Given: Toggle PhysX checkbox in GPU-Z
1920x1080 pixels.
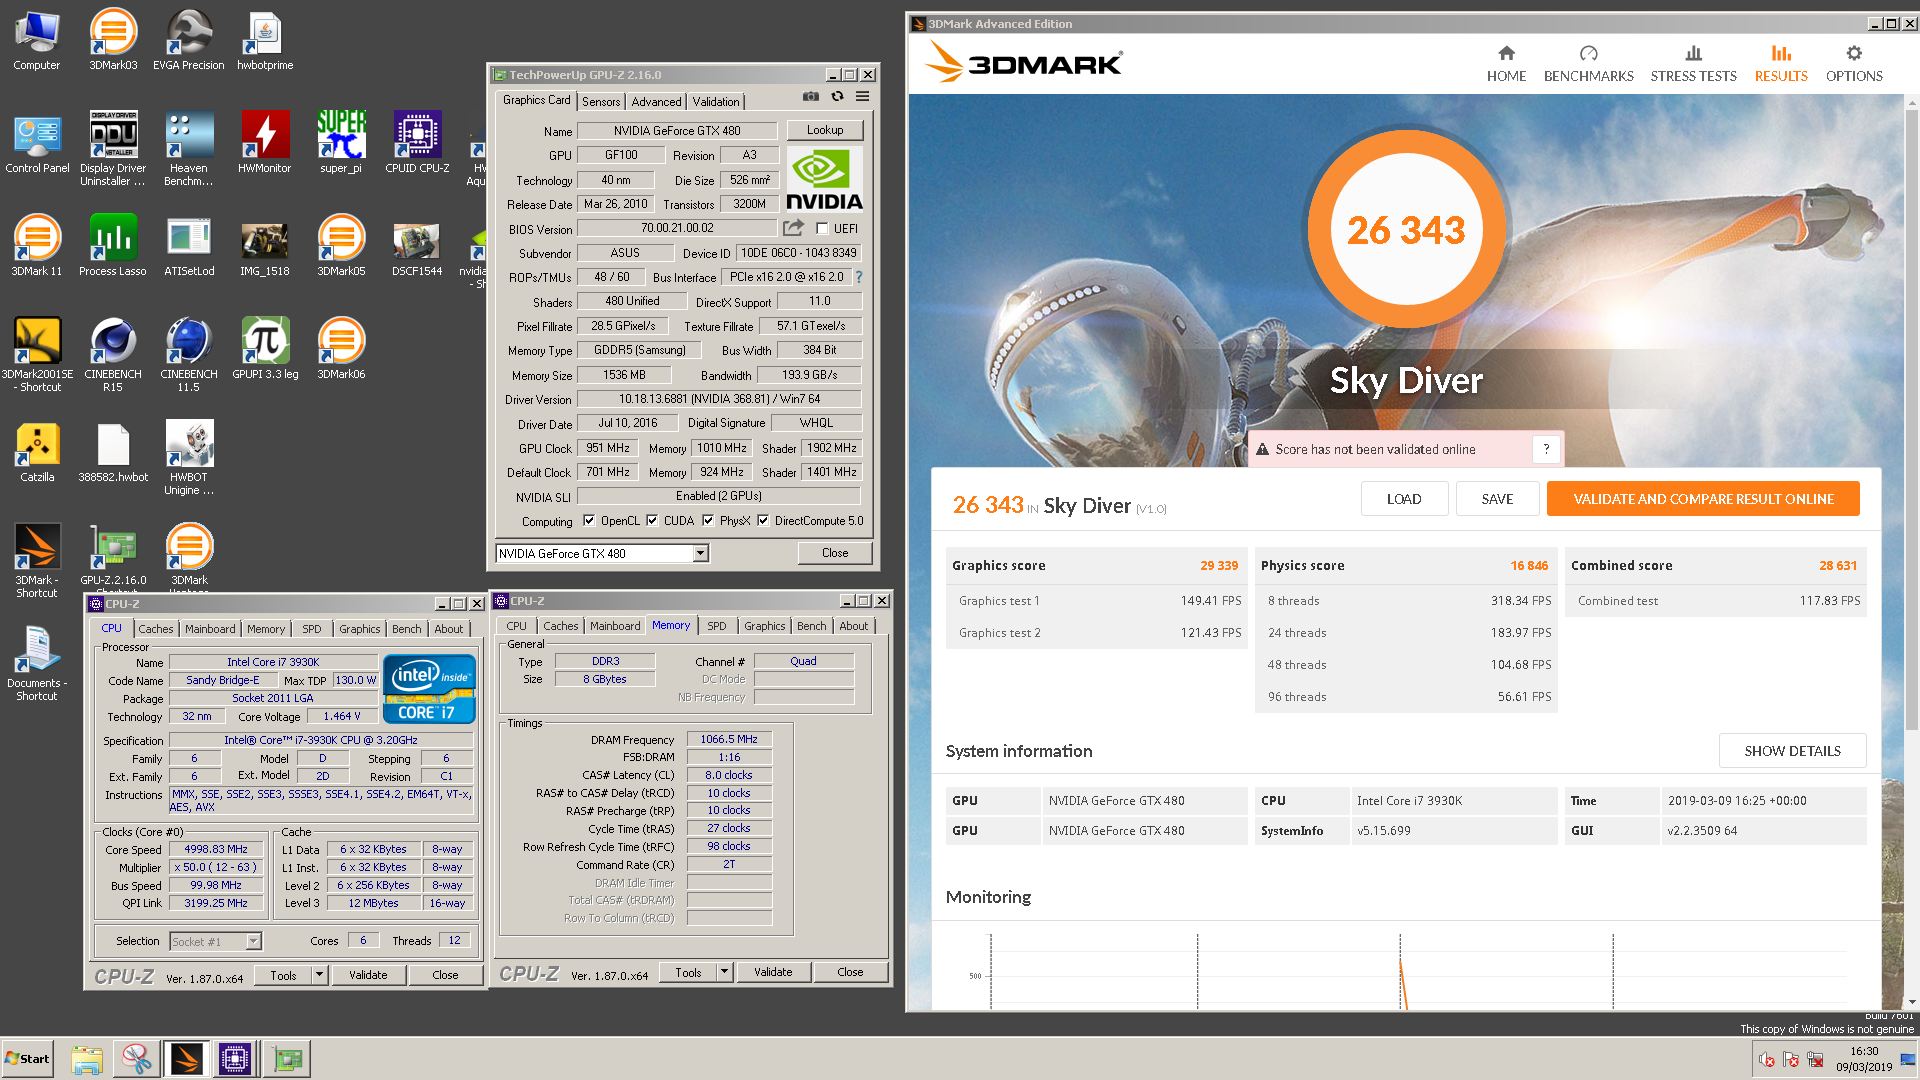Looking at the screenshot, I should [708, 521].
